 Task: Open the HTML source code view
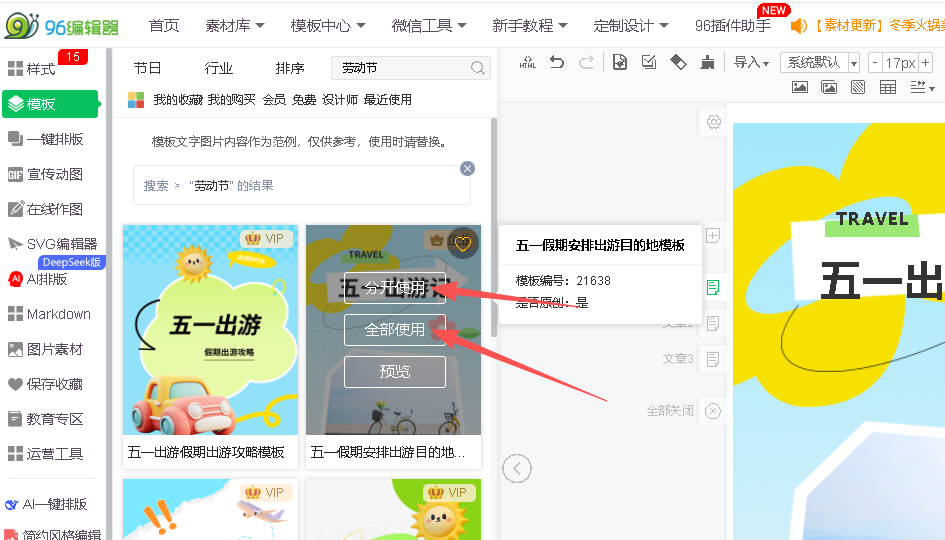point(529,63)
